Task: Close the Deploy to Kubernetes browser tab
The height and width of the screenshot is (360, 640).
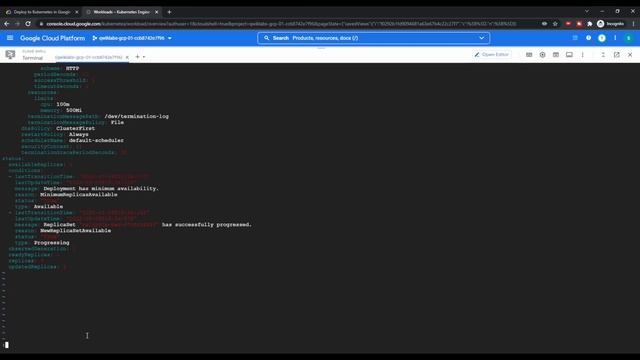Action: point(76,12)
